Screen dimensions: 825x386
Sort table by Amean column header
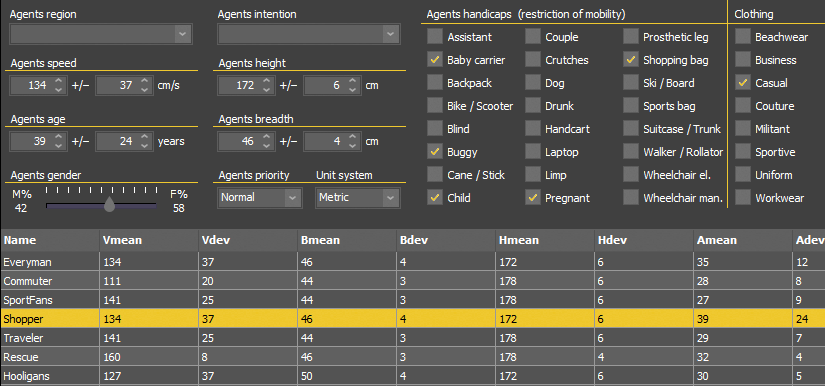click(743, 240)
